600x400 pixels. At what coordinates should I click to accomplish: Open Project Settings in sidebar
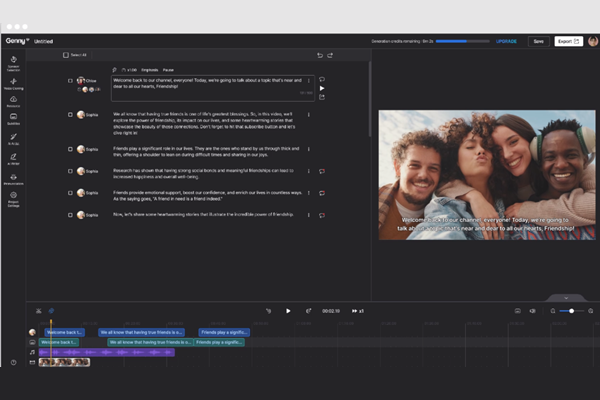[13, 197]
